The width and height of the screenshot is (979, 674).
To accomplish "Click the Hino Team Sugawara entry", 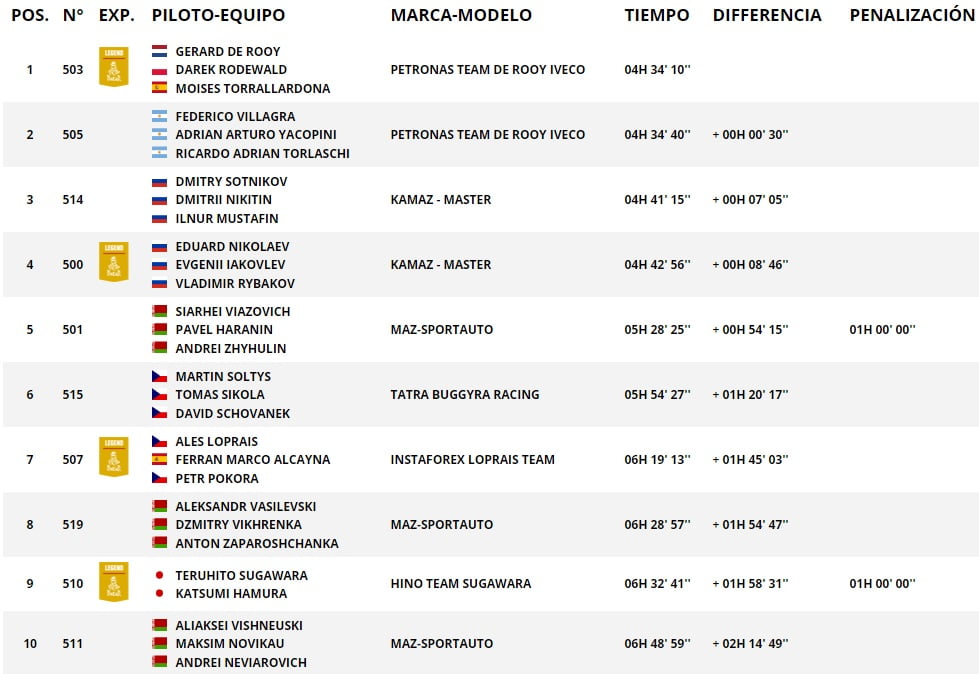I will [461, 584].
